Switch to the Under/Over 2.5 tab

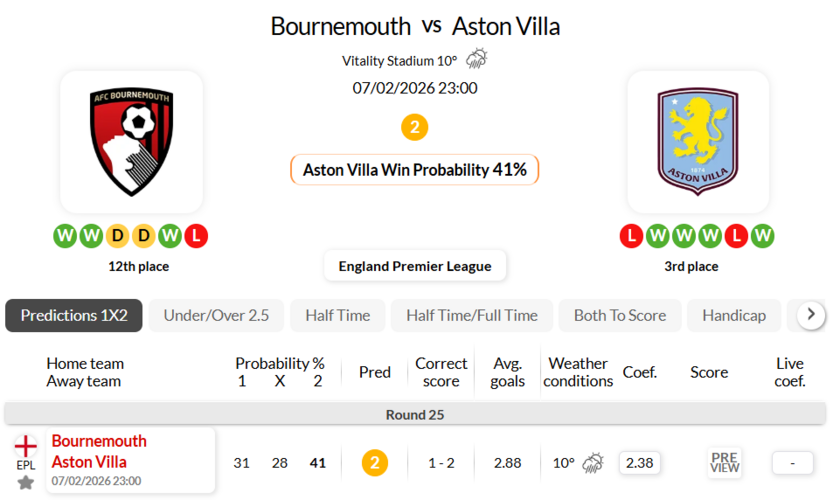click(x=216, y=315)
